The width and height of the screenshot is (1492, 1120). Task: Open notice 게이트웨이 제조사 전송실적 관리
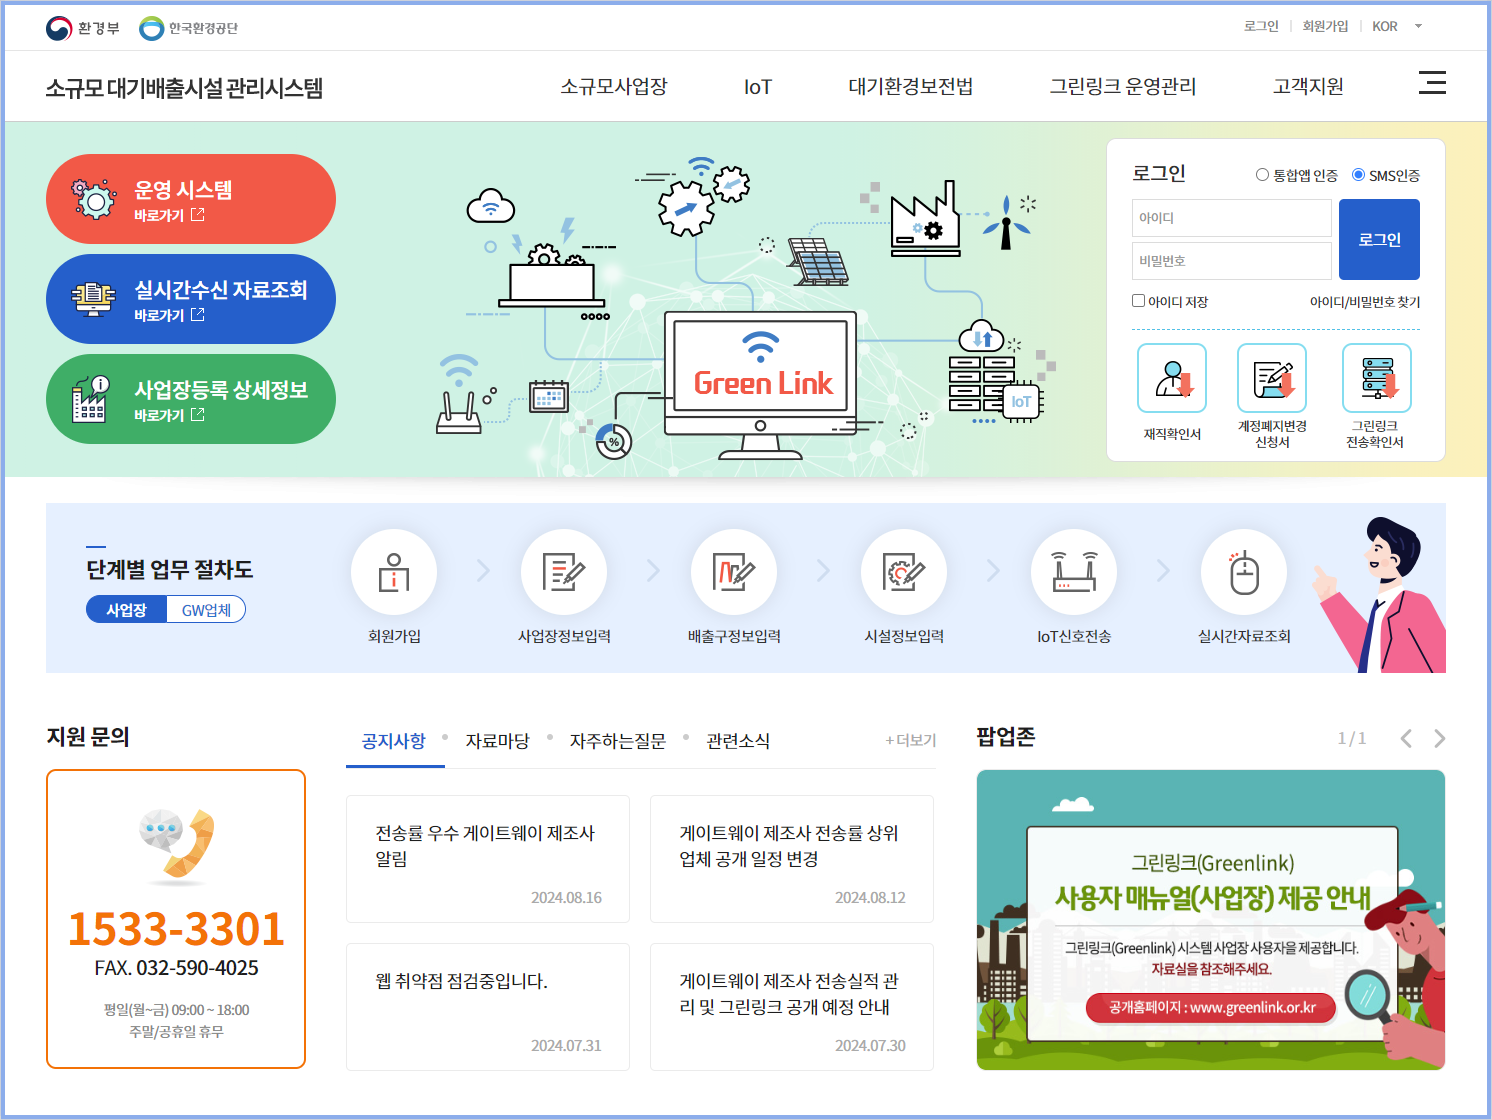coord(792,1007)
